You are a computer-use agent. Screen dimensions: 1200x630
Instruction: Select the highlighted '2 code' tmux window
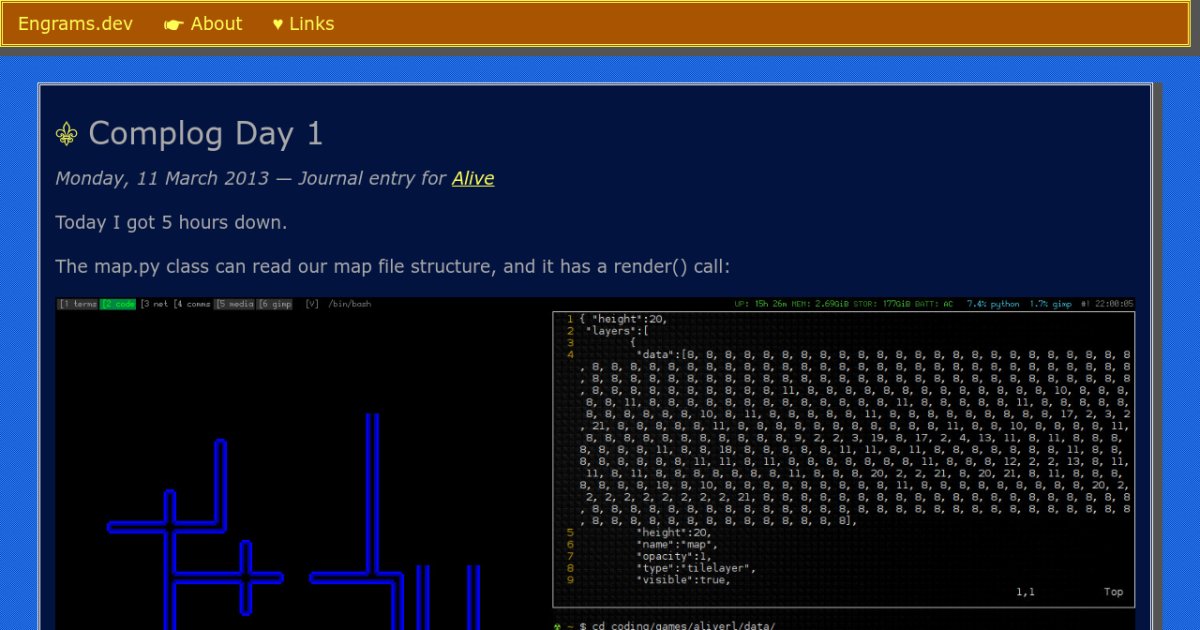coord(118,304)
